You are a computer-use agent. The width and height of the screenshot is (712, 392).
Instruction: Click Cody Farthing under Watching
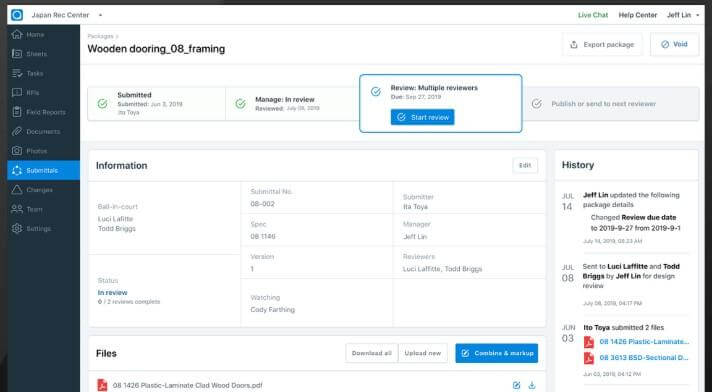[x=272, y=309]
